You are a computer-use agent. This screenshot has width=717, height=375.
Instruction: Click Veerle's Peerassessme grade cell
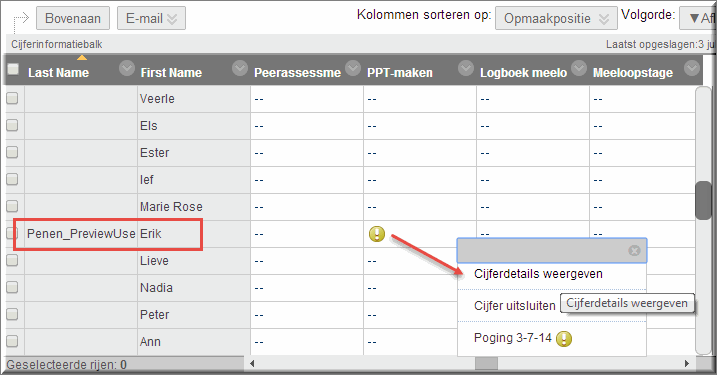pyautogui.click(x=307, y=99)
